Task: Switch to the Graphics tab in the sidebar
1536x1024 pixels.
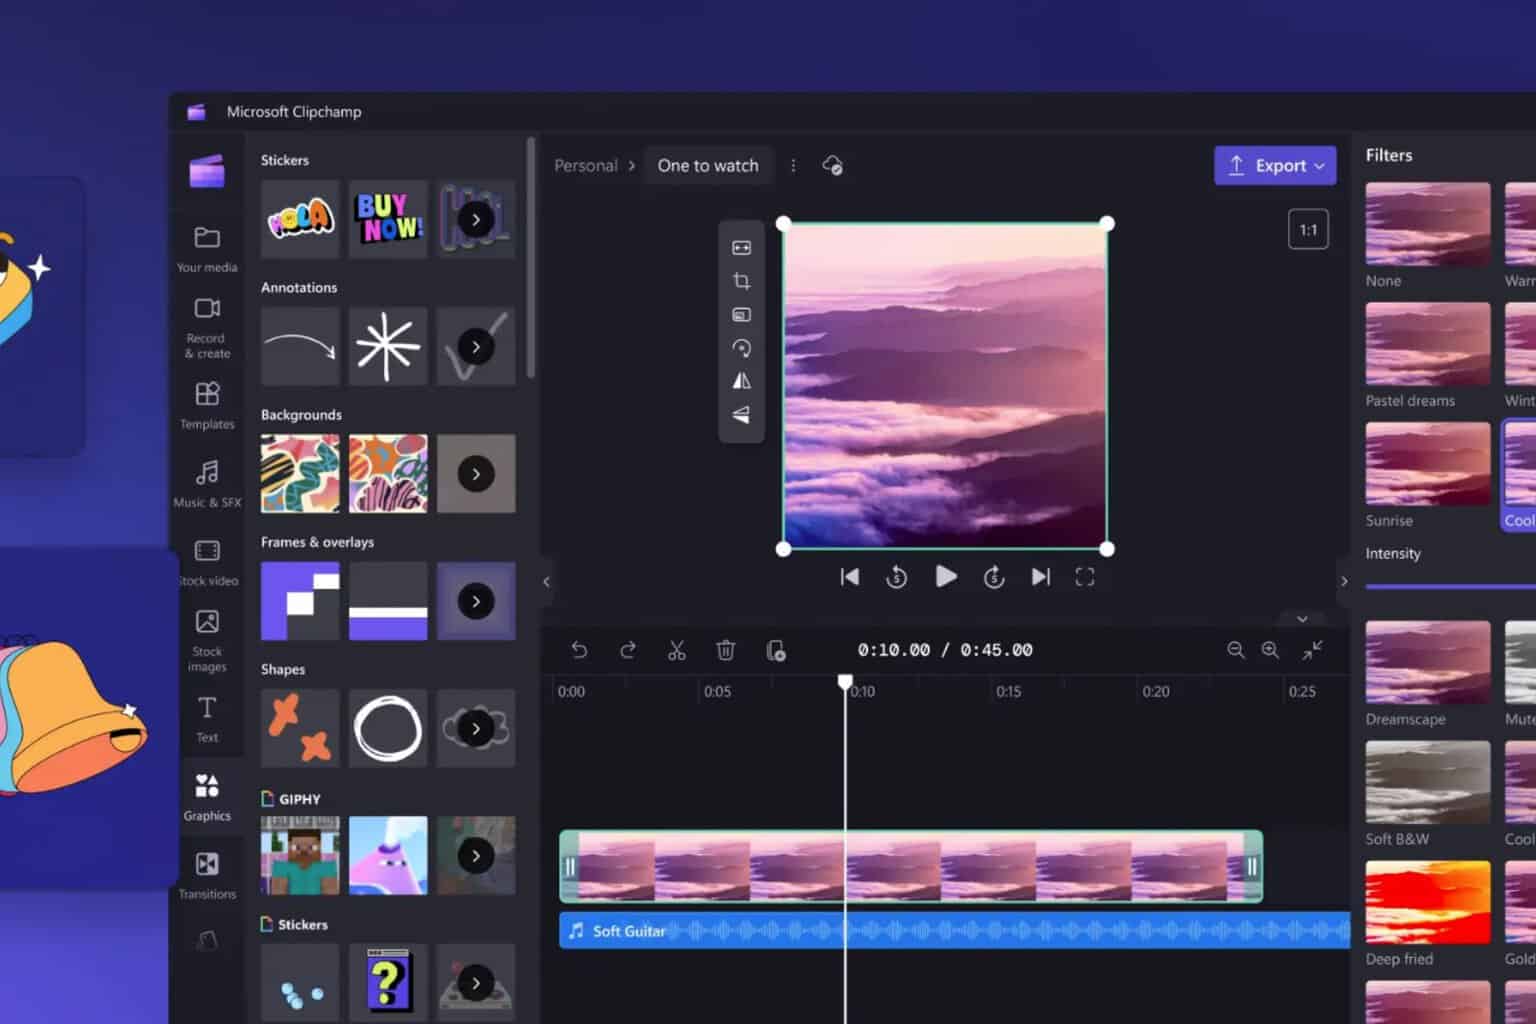Action: coord(206,795)
